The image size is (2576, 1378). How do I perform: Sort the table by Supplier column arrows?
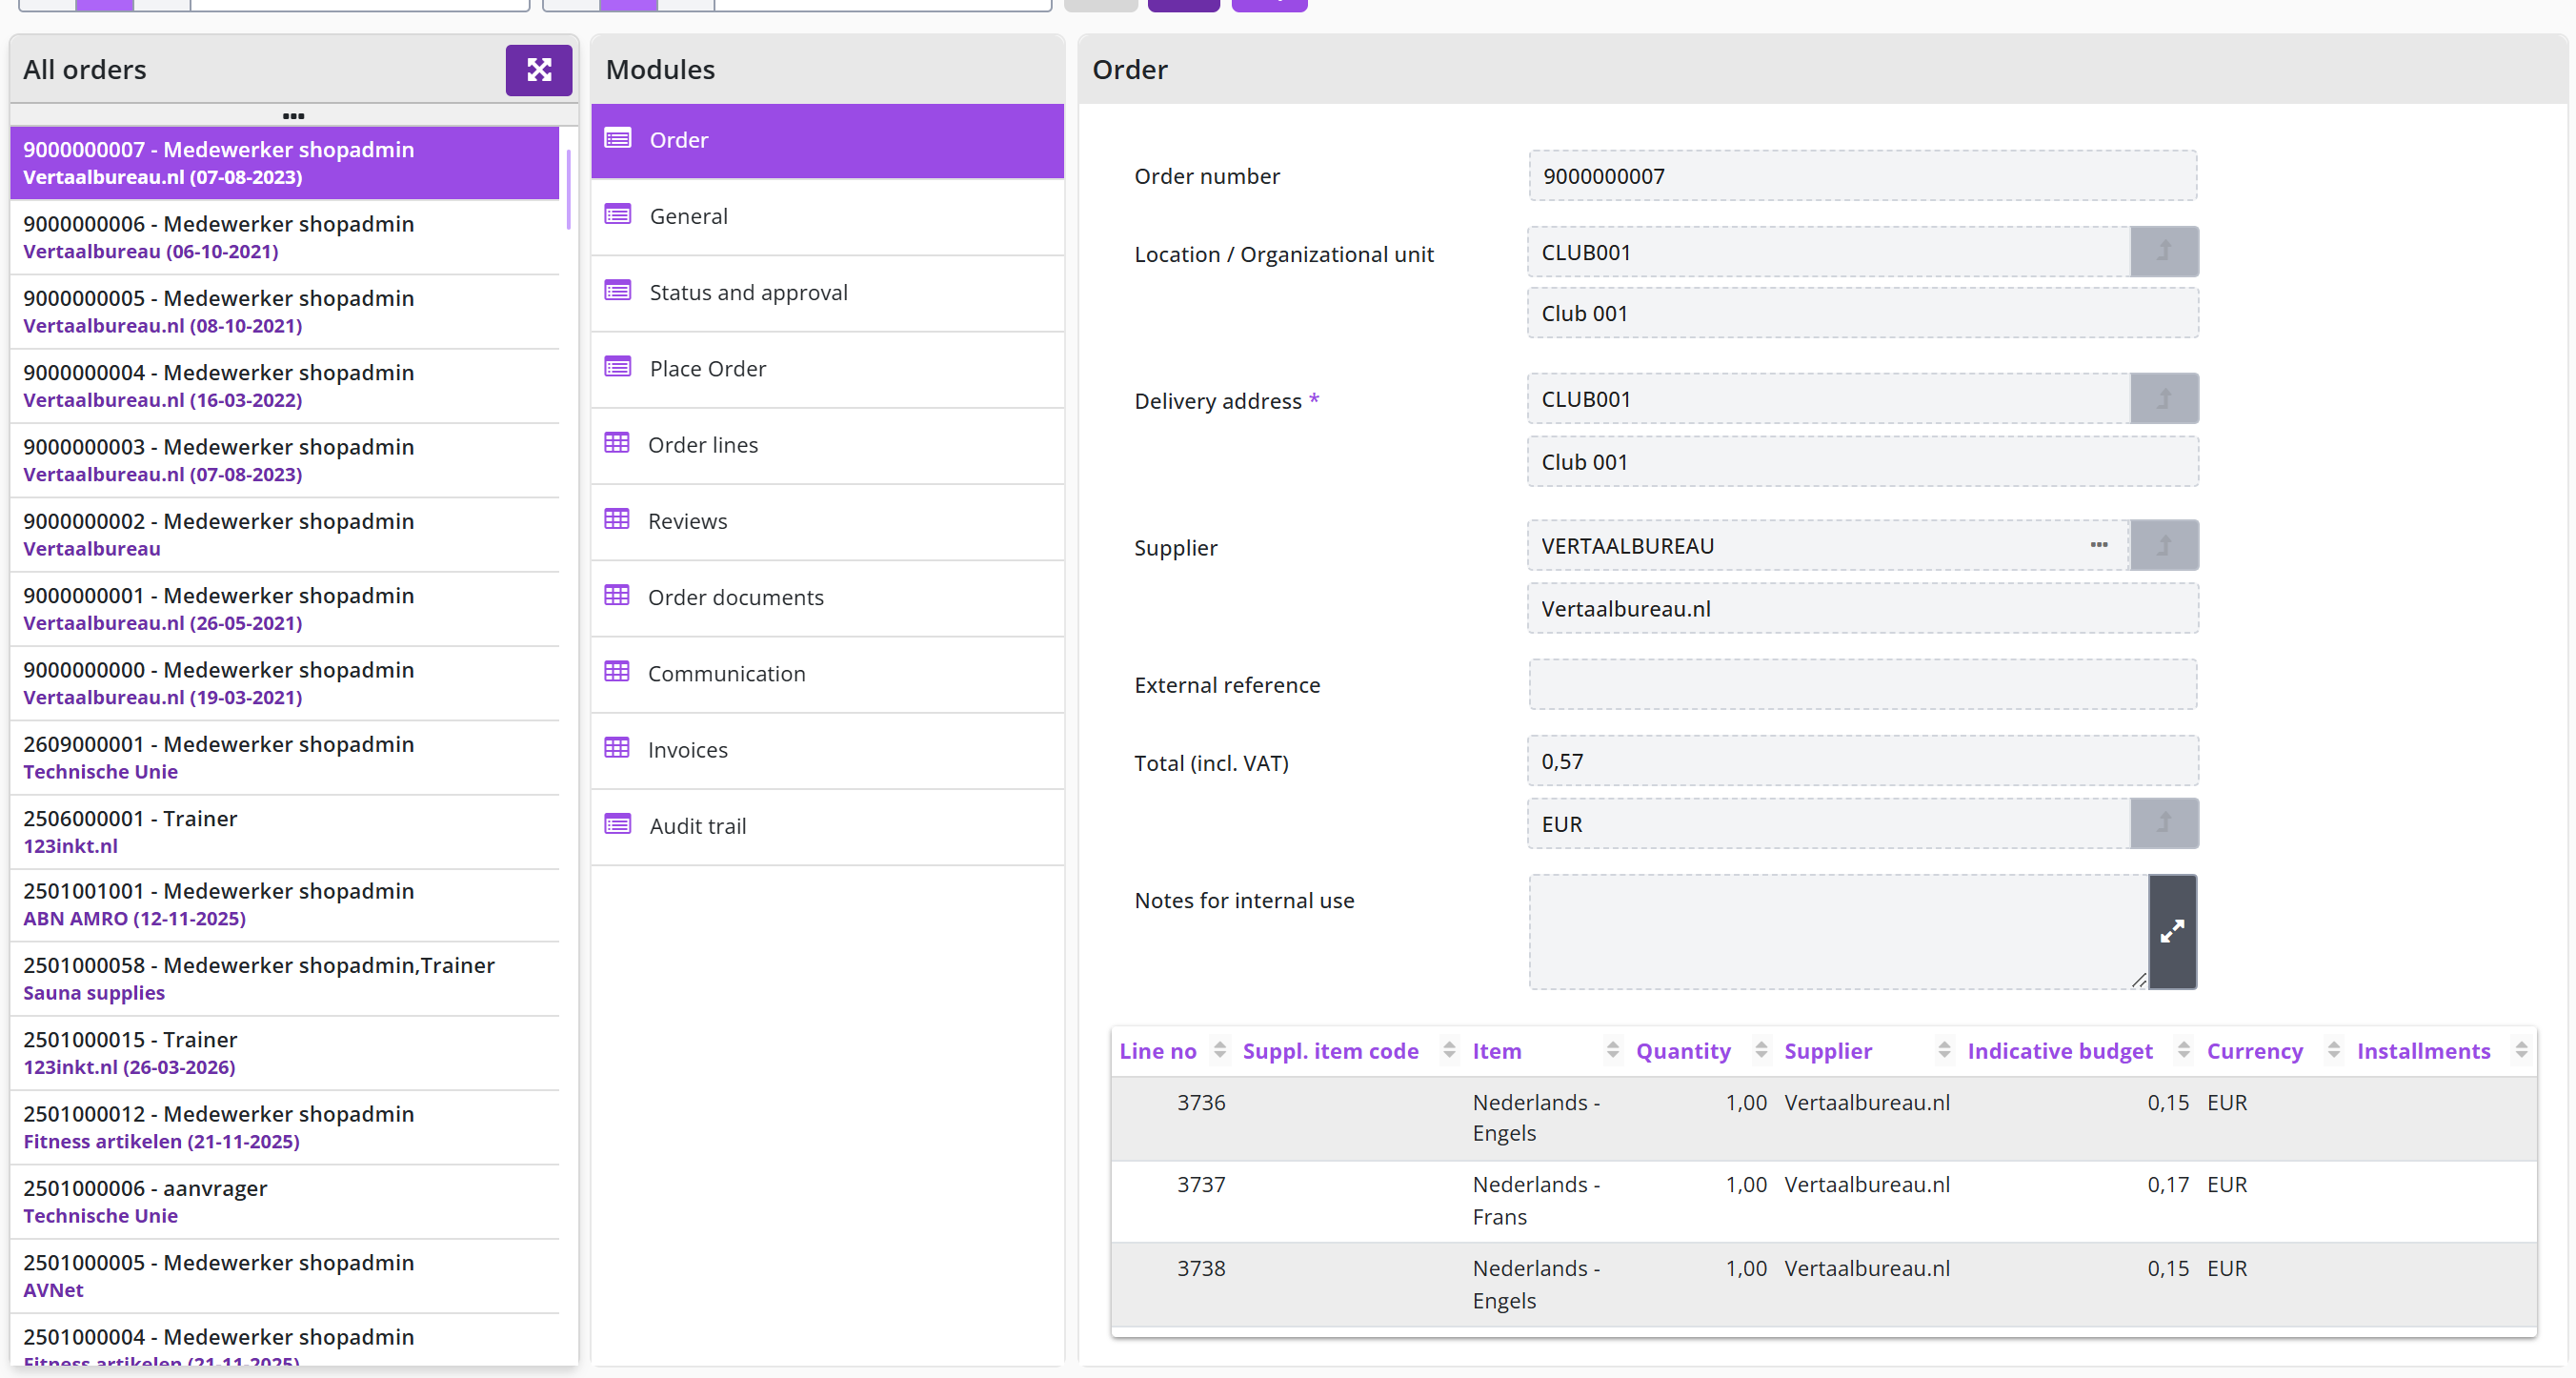(1944, 1050)
